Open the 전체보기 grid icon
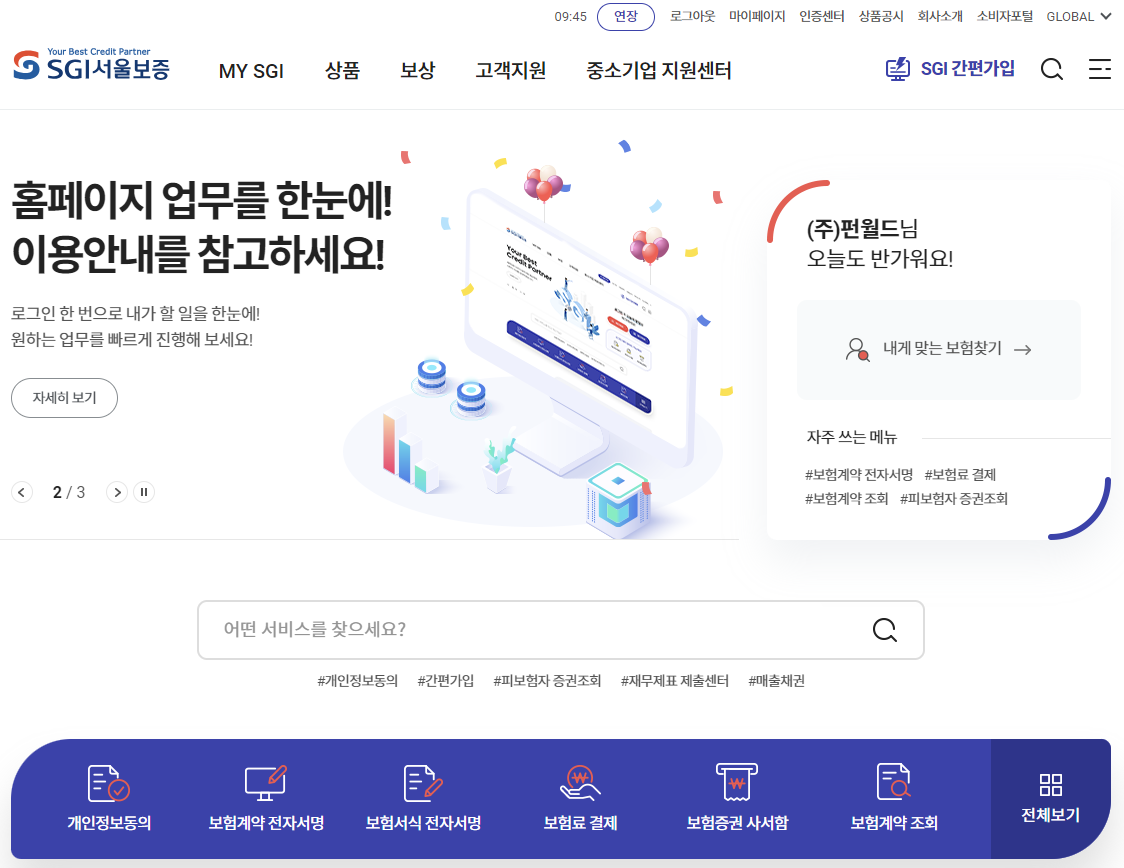The image size is (1124, 868). click(1051, 784)
